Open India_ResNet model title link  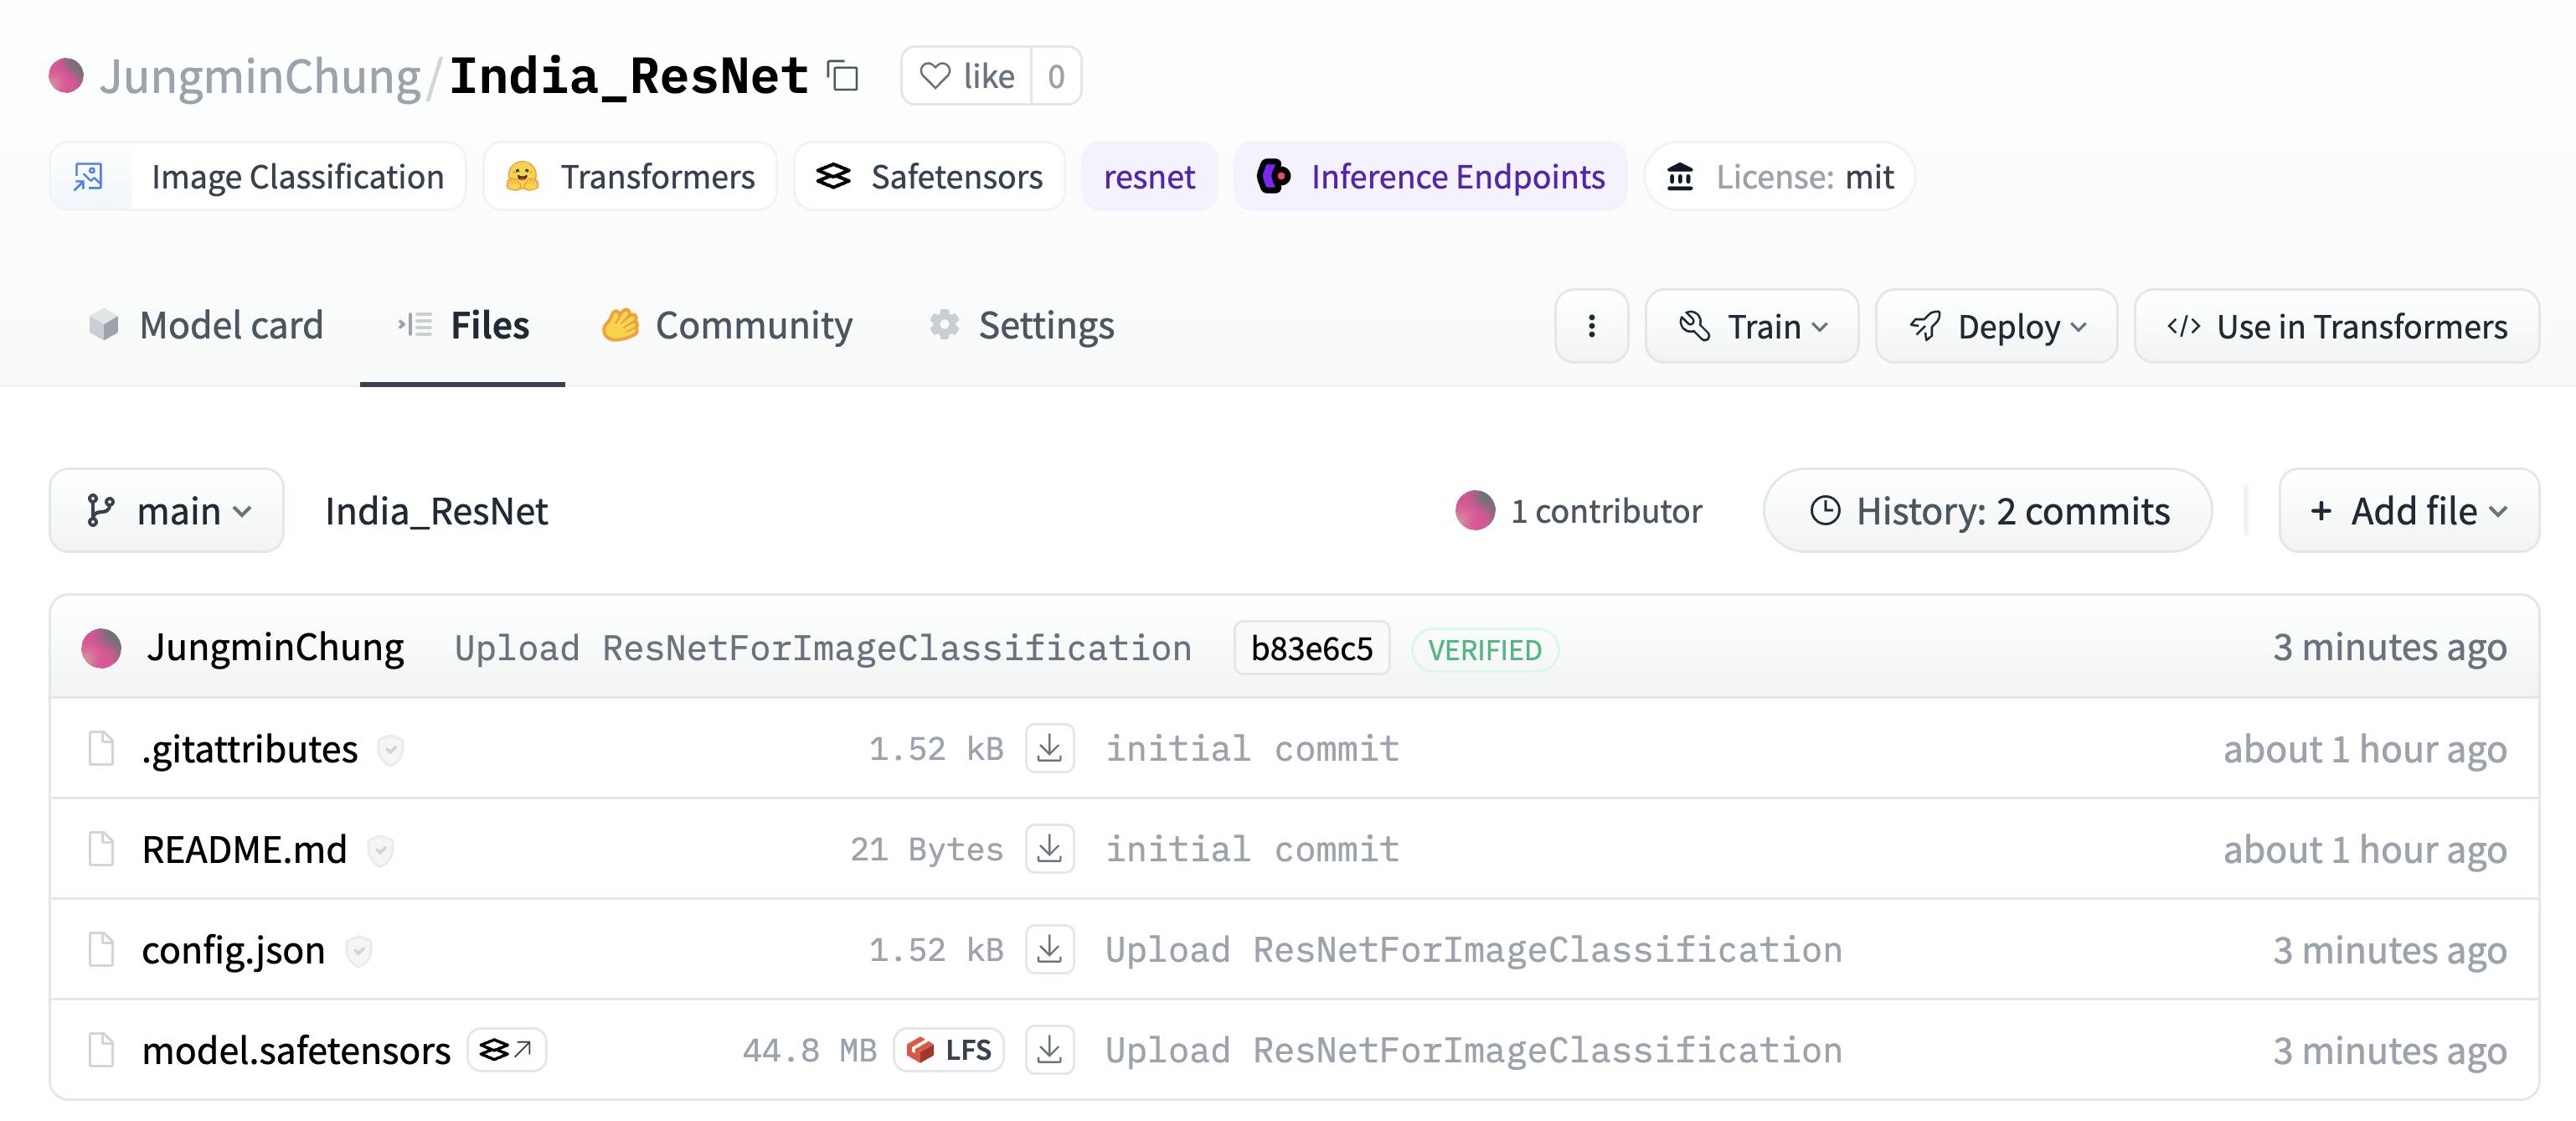coord(629,76)
